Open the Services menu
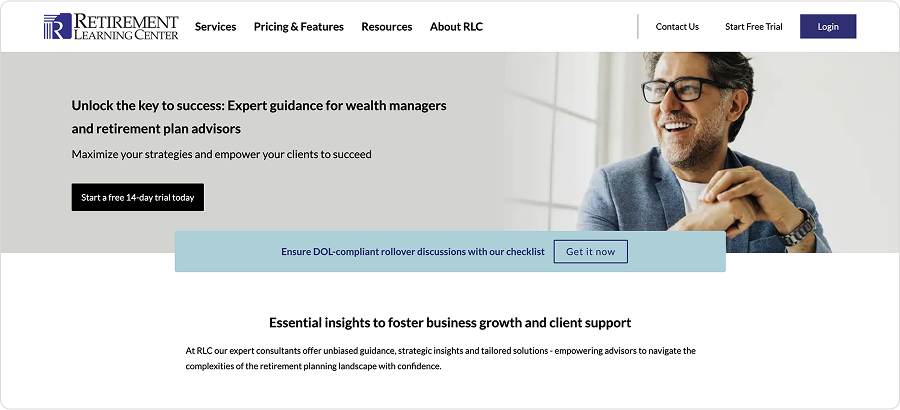This screenshot has width=900, height=410. (x=215, y=27)
